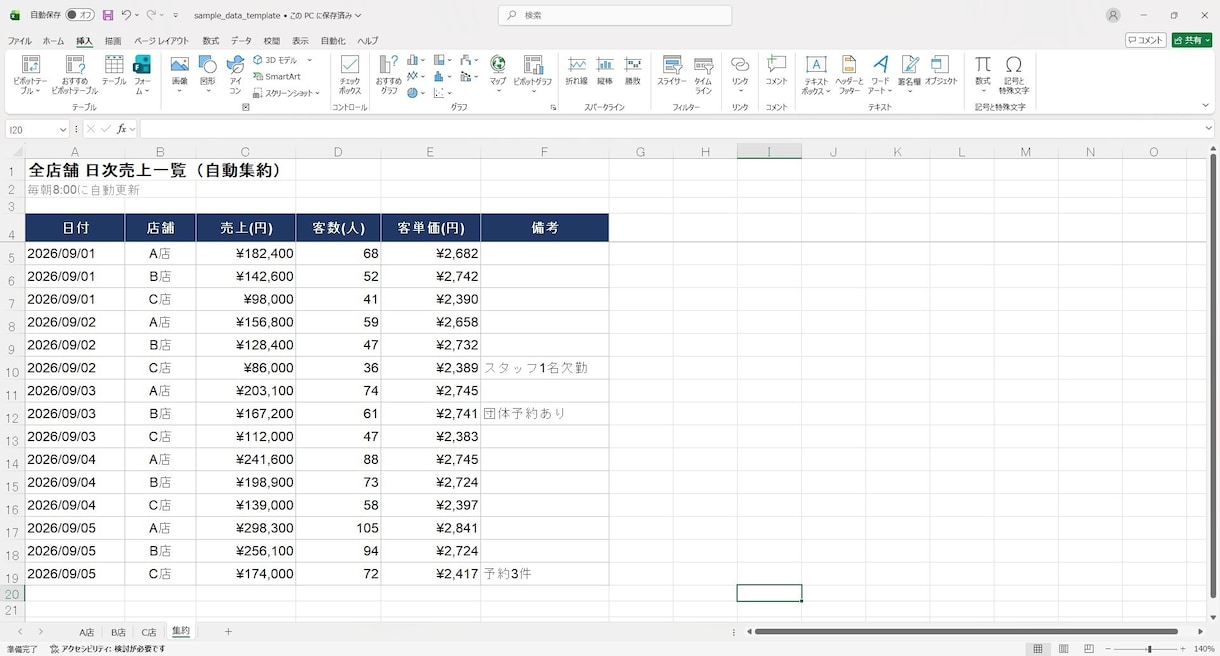Viewport: 1220px width, 656px height.
Task: Switch to the B店 sheet tab
Action: (118, 632)
